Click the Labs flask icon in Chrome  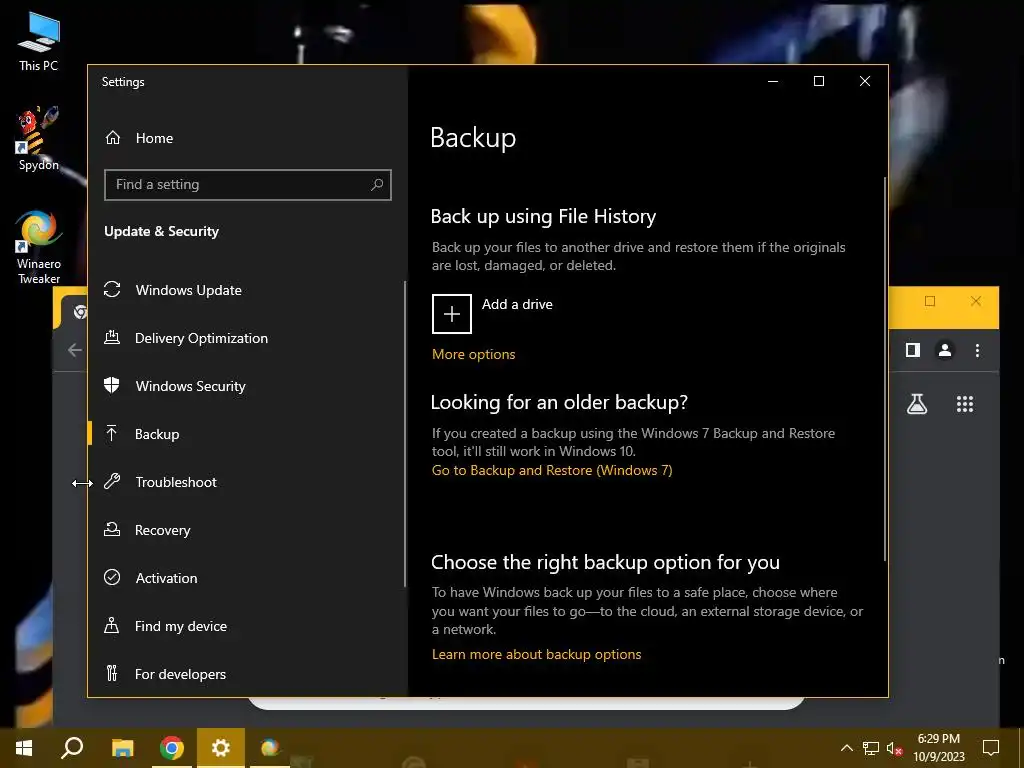(917, 404)
